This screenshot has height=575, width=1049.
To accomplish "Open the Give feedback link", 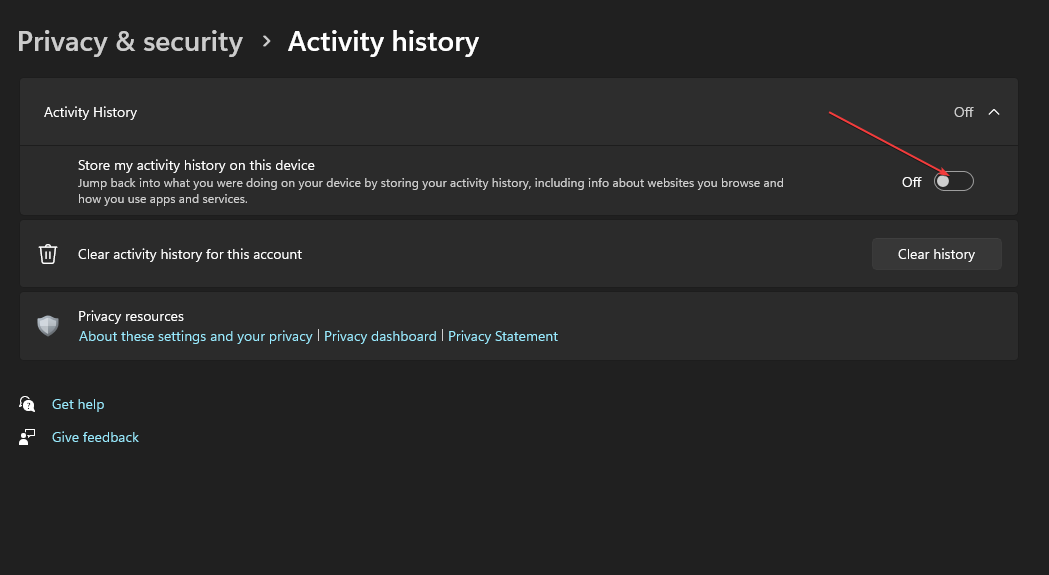I will (95, 437).
